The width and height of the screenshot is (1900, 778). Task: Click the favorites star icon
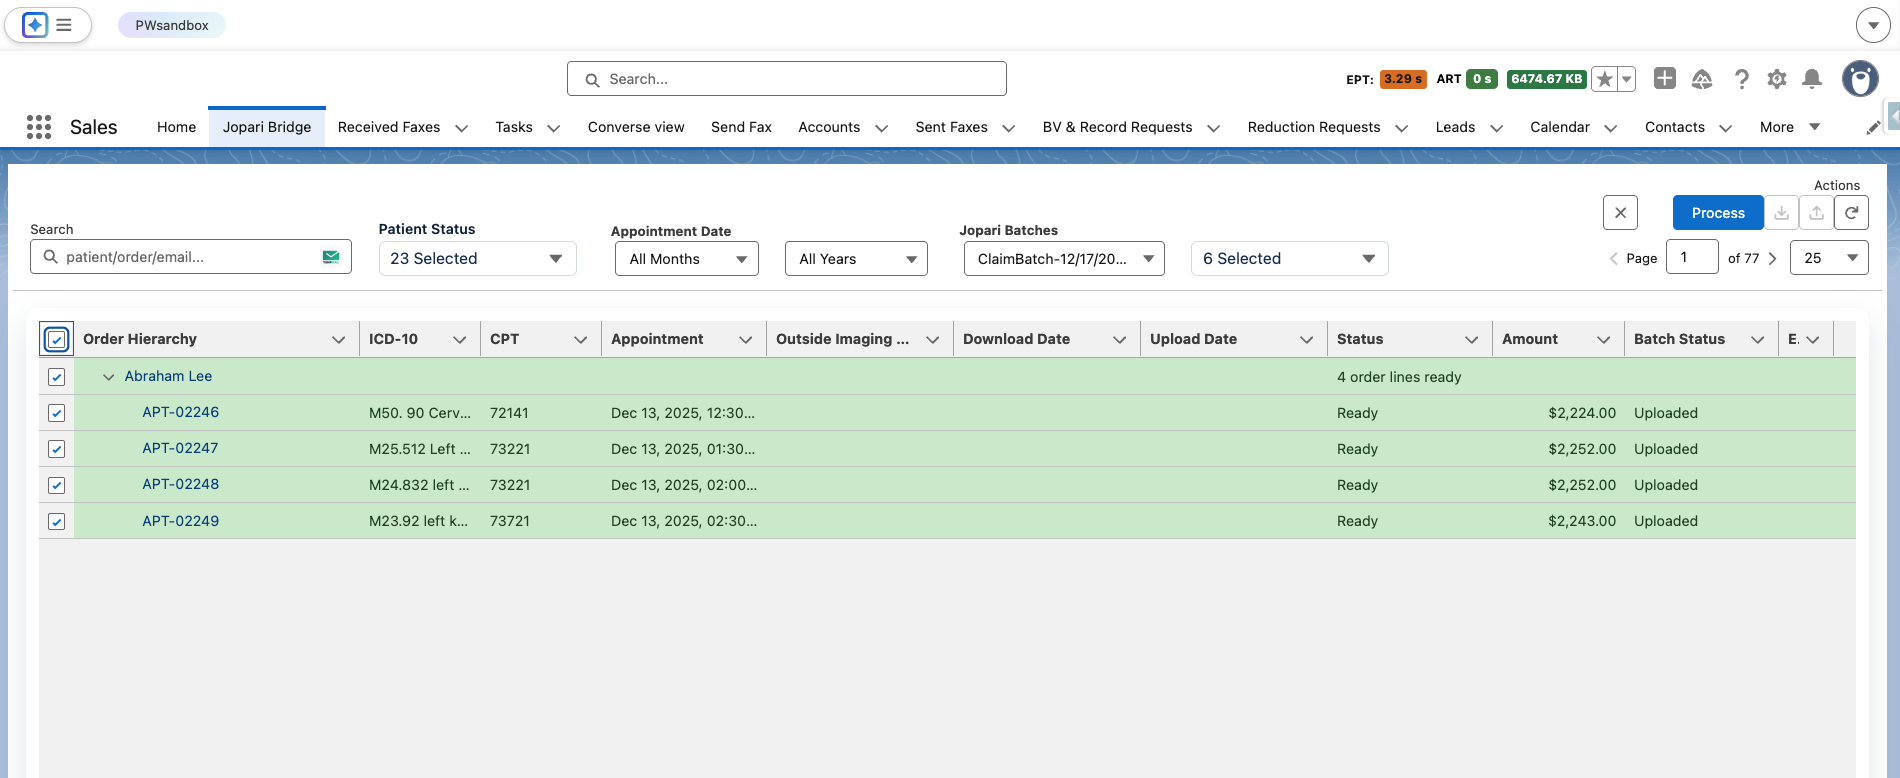point(1604,79)
